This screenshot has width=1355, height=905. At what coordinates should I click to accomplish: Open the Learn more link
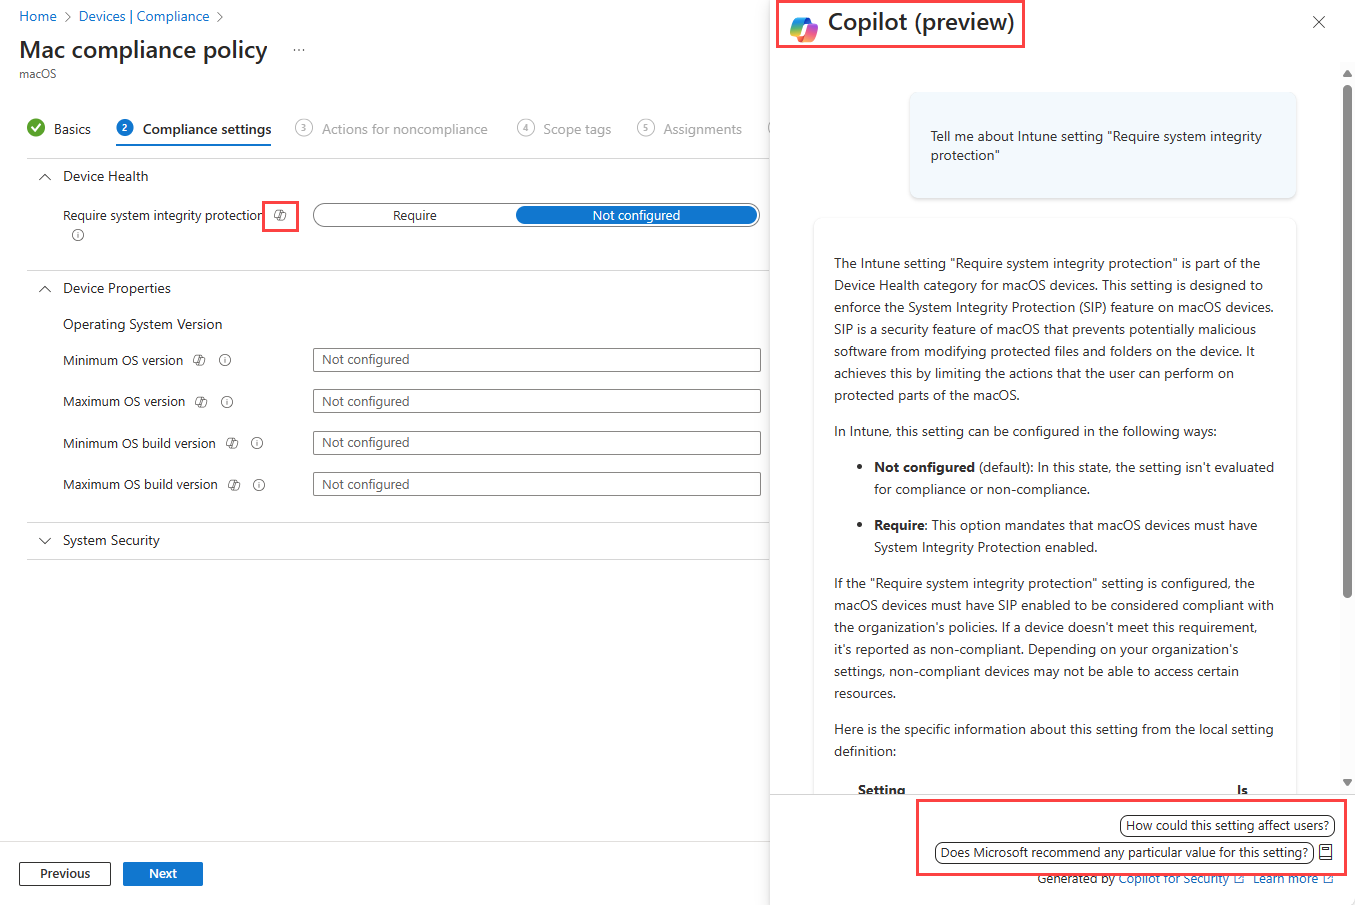1293,879
